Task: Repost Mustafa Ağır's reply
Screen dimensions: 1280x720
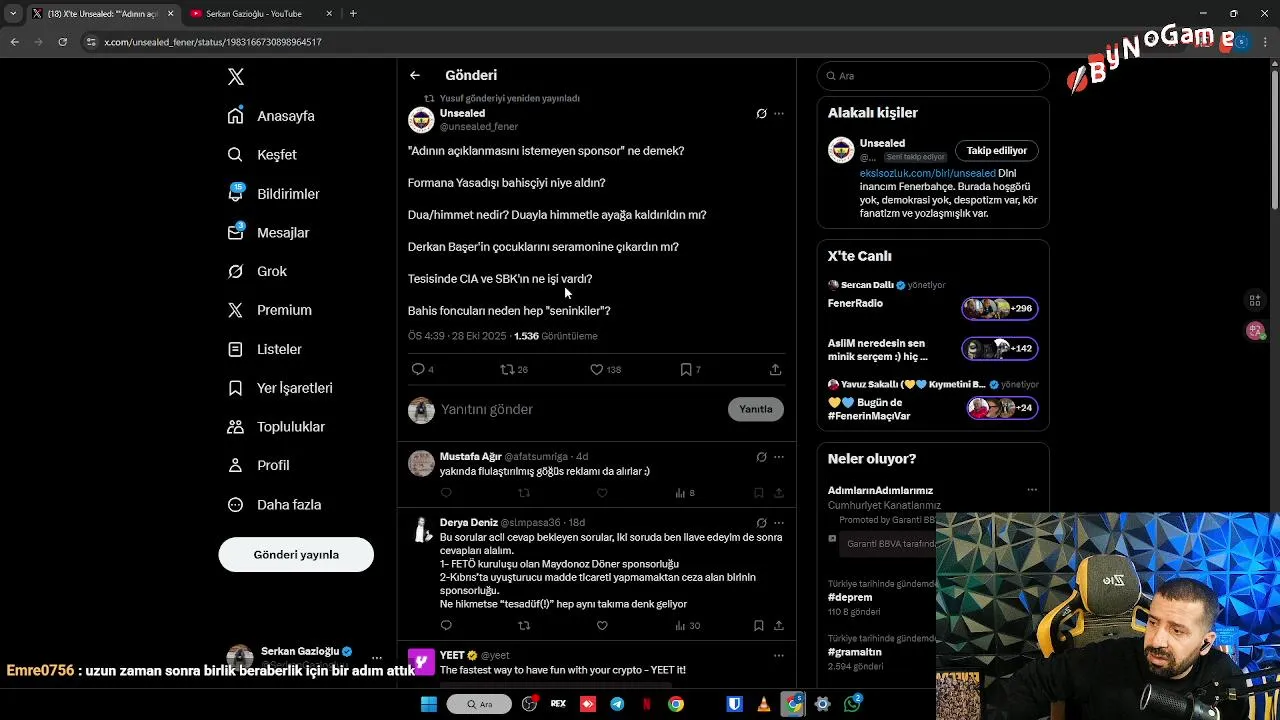Action: [x=524, y=493]
